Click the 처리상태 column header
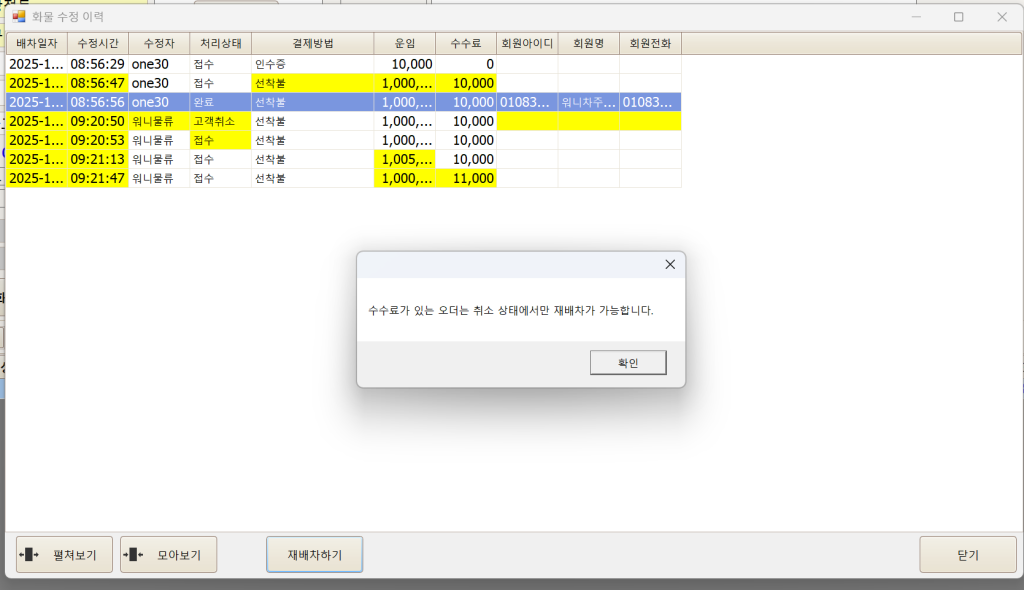Image resolution: width=1024 pixels, height=590 pixels. 220,43
